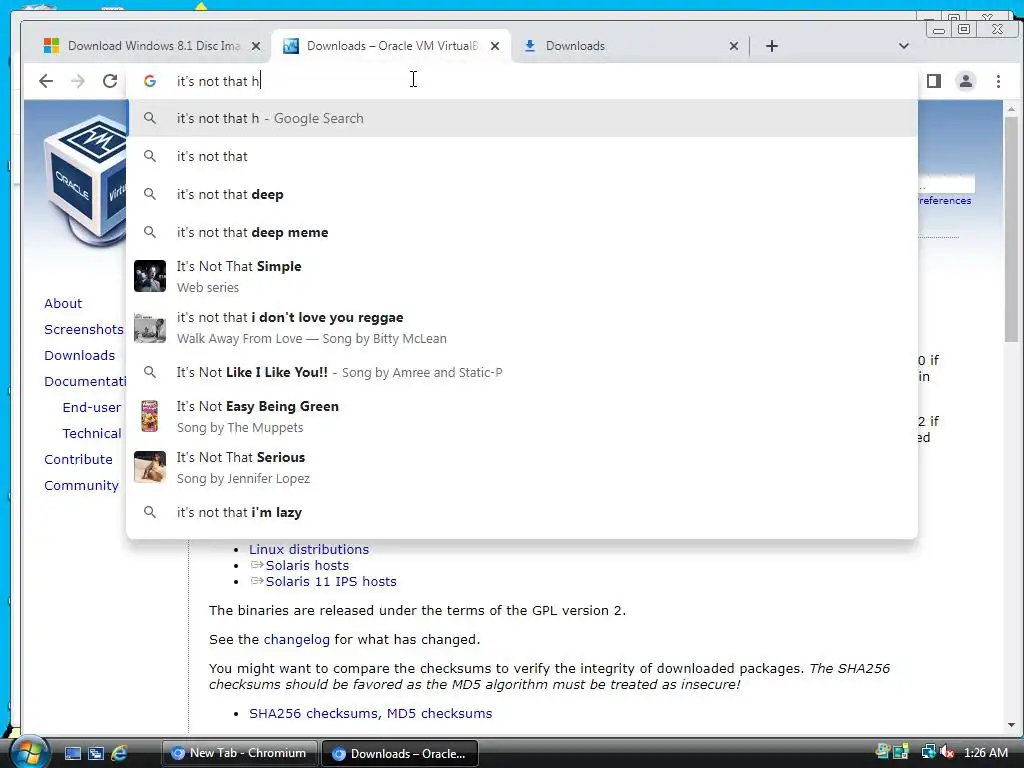1024x768 pixels.
Task: Click the page vertical scrollbar thumb
Action: (x=1011, y=229)
